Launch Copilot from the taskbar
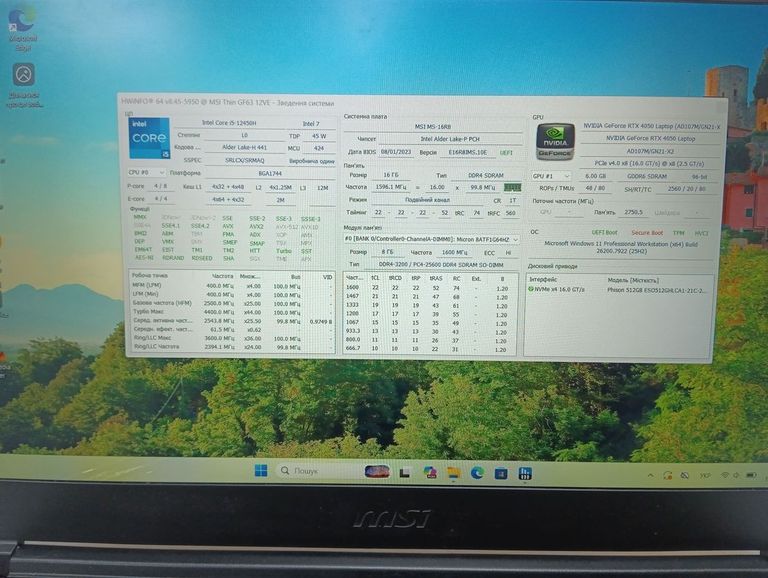The image size is (768, 578). [x=430, y=472]
